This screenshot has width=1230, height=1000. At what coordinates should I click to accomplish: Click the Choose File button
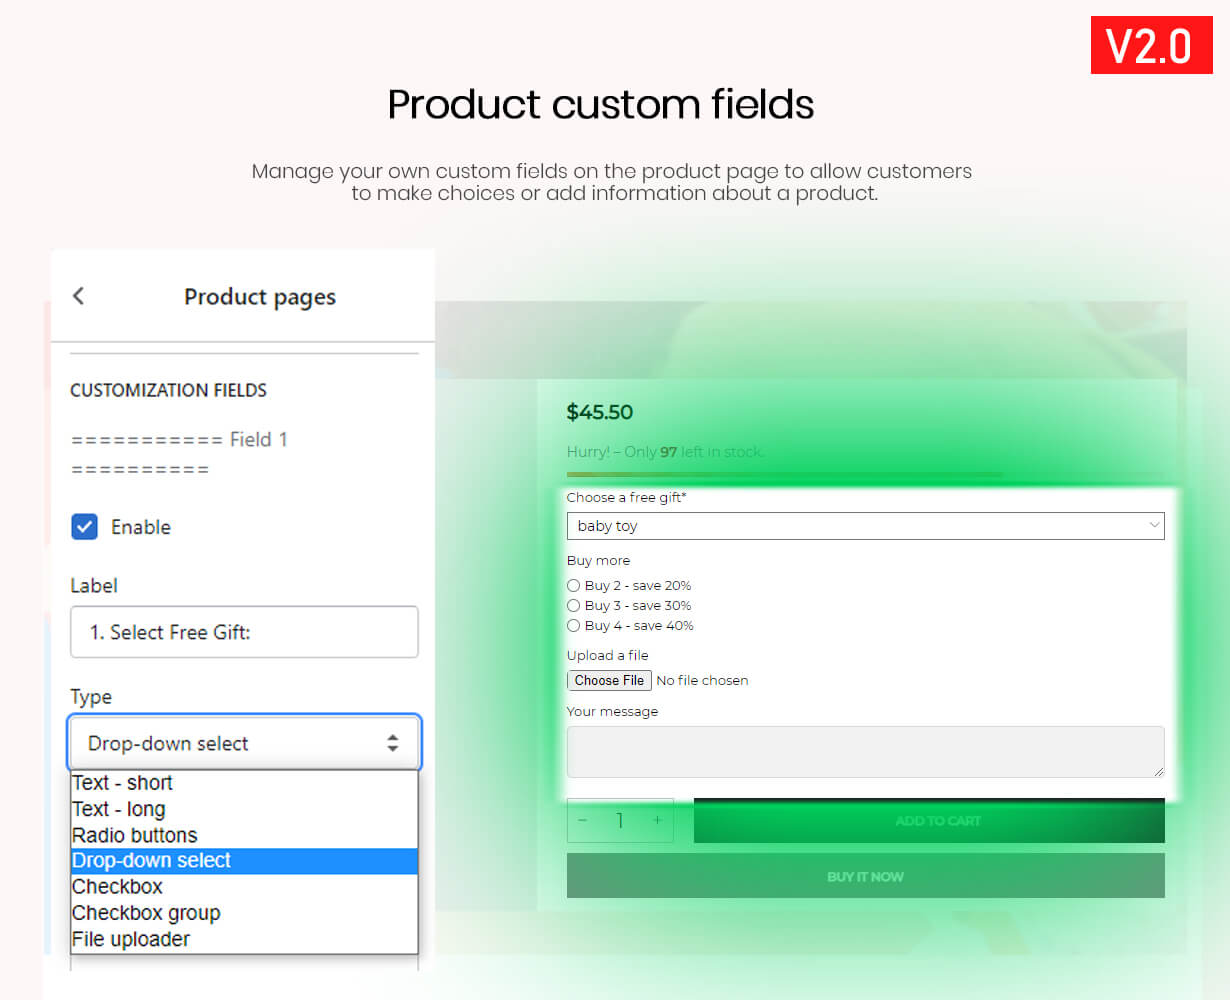(x=609, y=680)
